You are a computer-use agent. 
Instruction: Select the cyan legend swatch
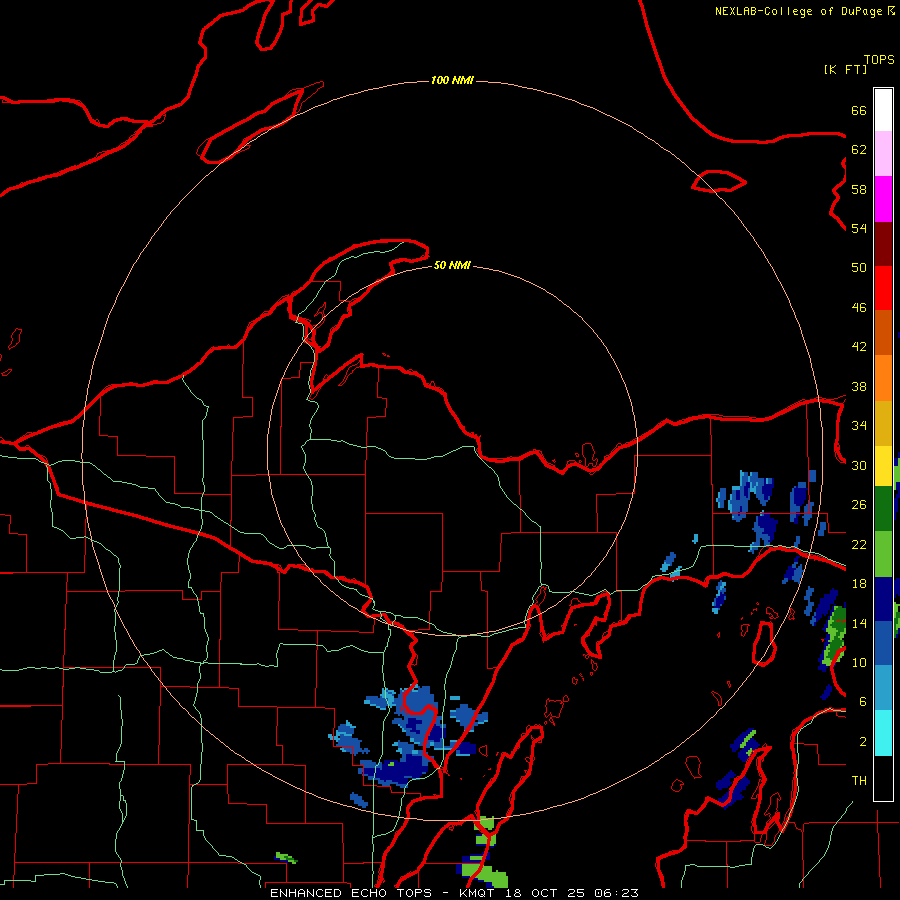click(x=883, y=733)
